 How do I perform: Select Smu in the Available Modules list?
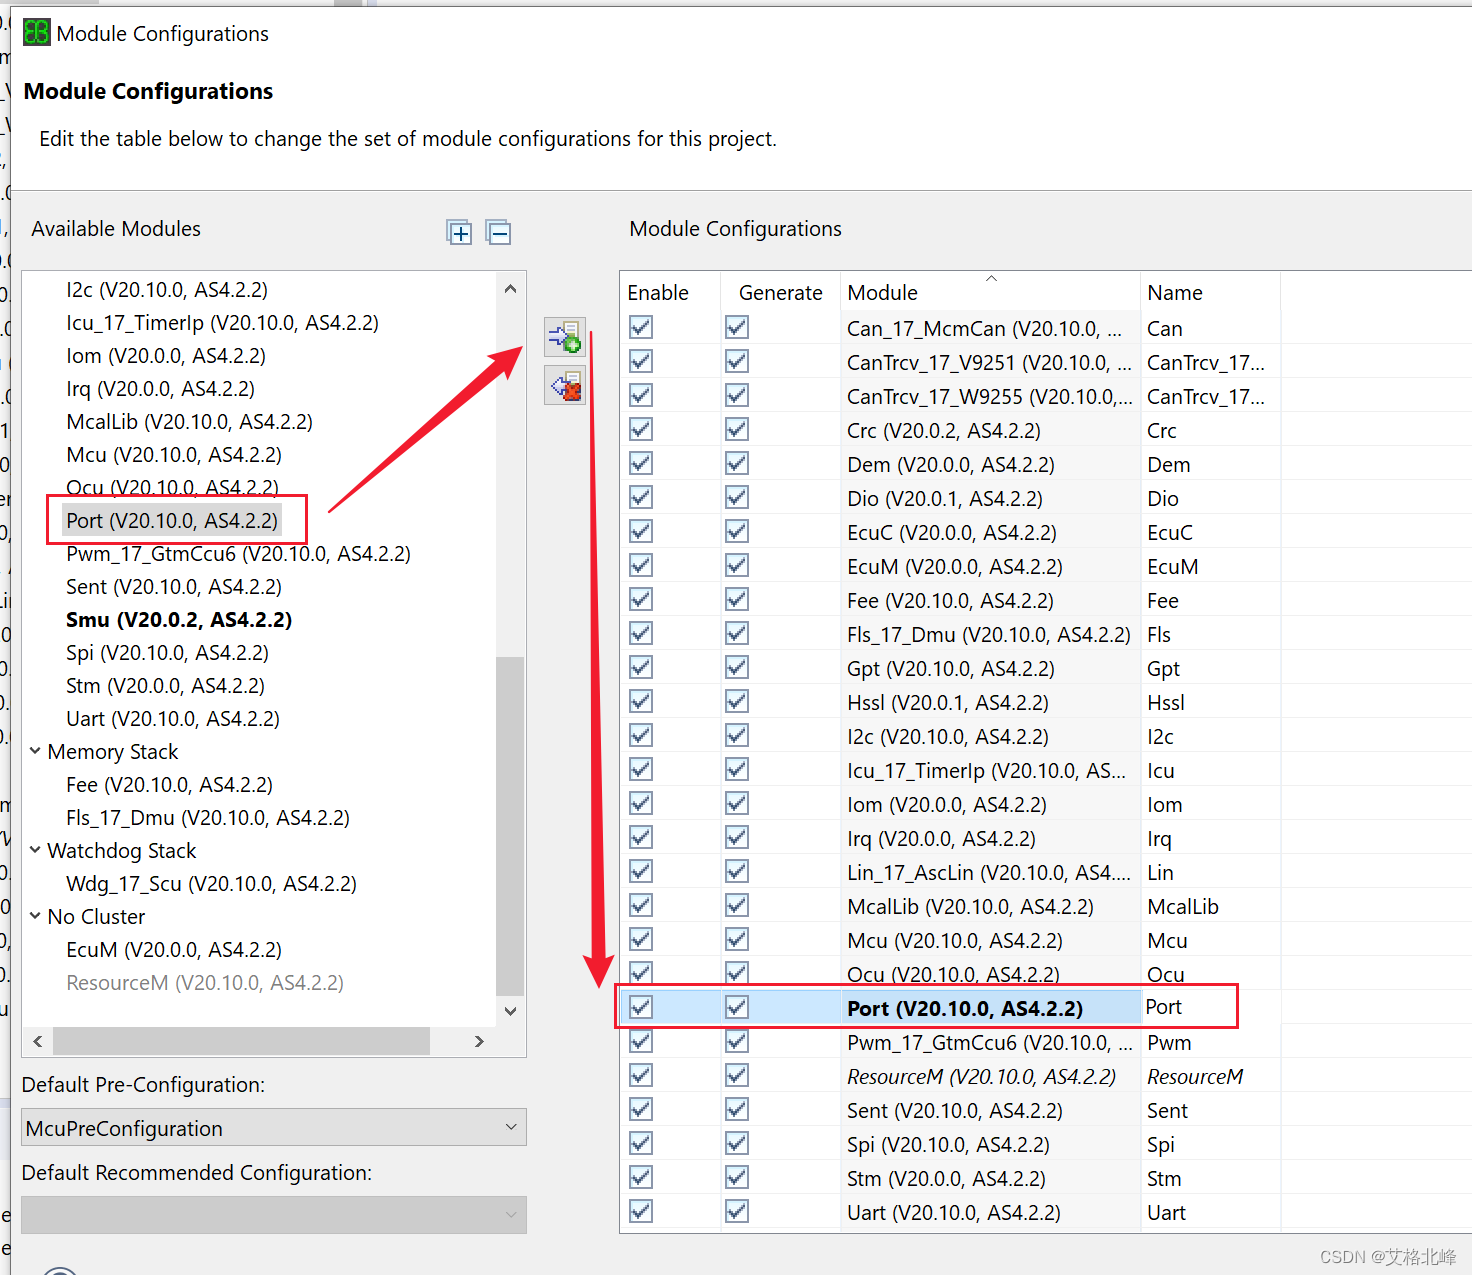[x=178, y=619]
